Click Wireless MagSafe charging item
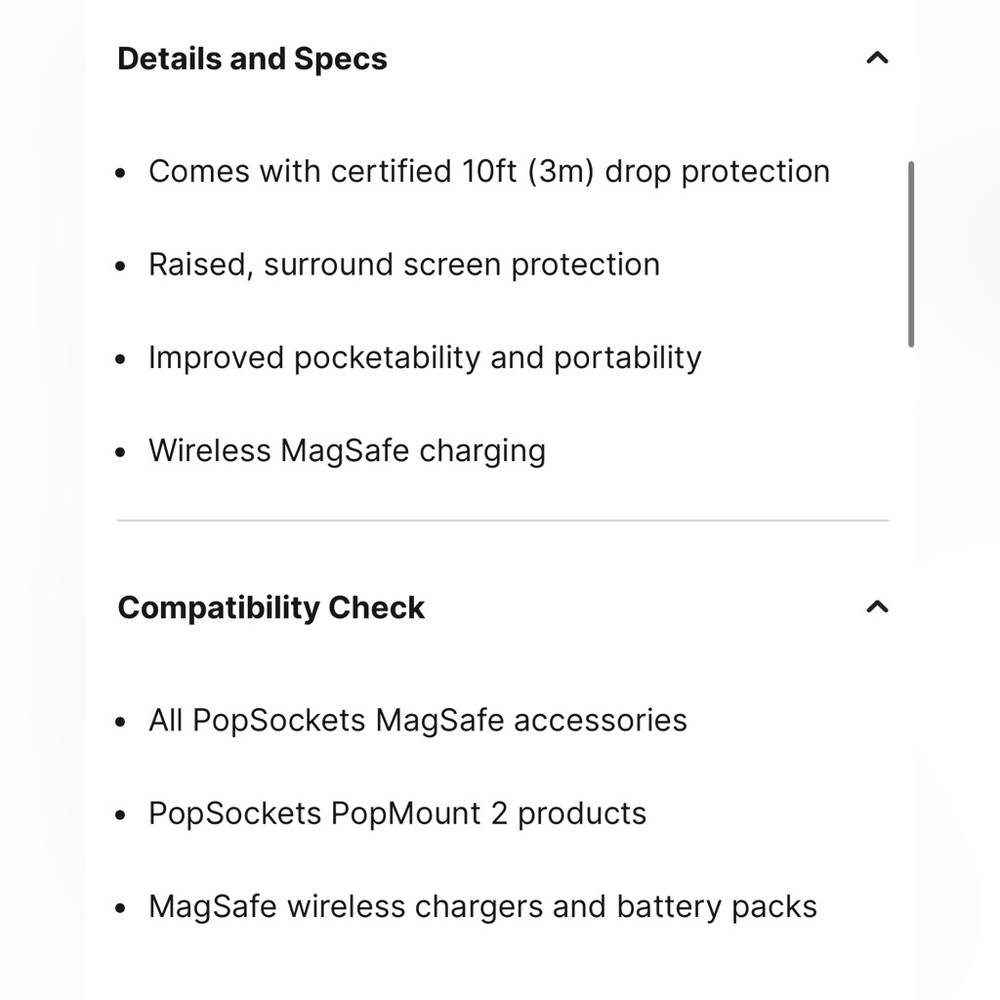1000x1000 pixels. tap(347, 451)
